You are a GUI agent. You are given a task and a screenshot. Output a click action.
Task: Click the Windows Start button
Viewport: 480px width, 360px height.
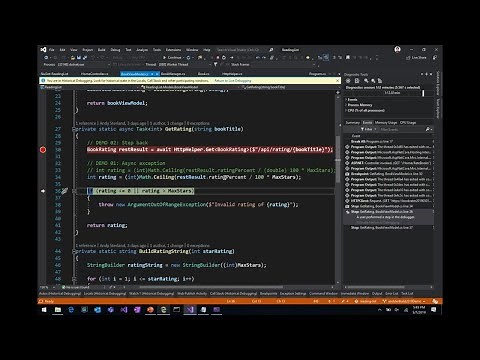tap(44, 310)
